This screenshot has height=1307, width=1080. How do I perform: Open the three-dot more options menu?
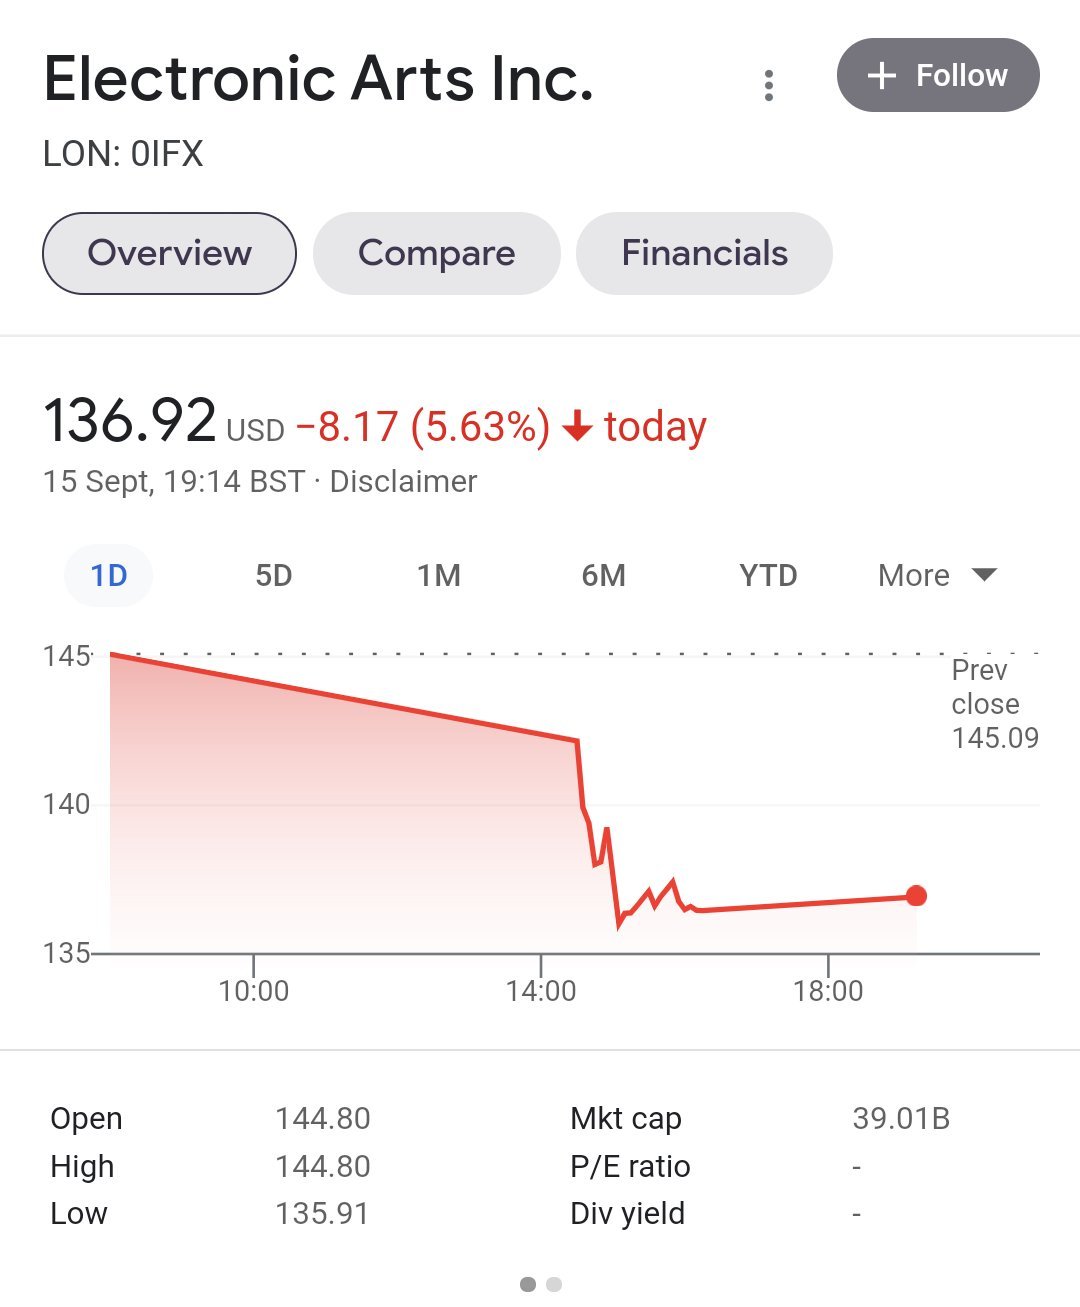[768, 85]
